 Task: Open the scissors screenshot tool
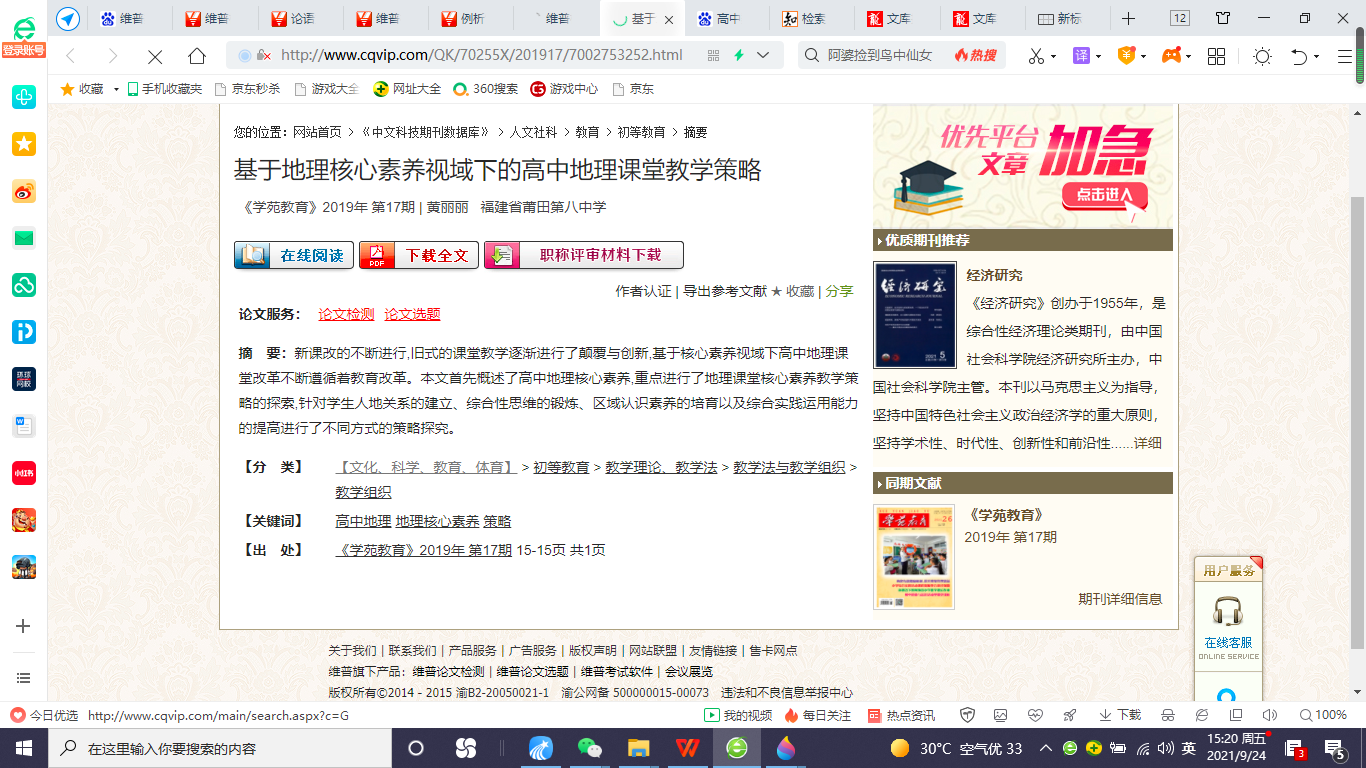tap(1036, 56)
